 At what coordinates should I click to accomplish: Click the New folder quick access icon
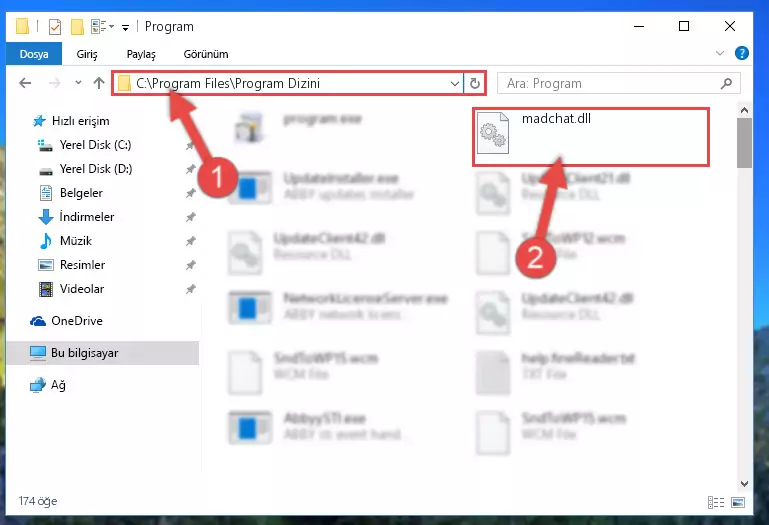(x=77, y=26)
